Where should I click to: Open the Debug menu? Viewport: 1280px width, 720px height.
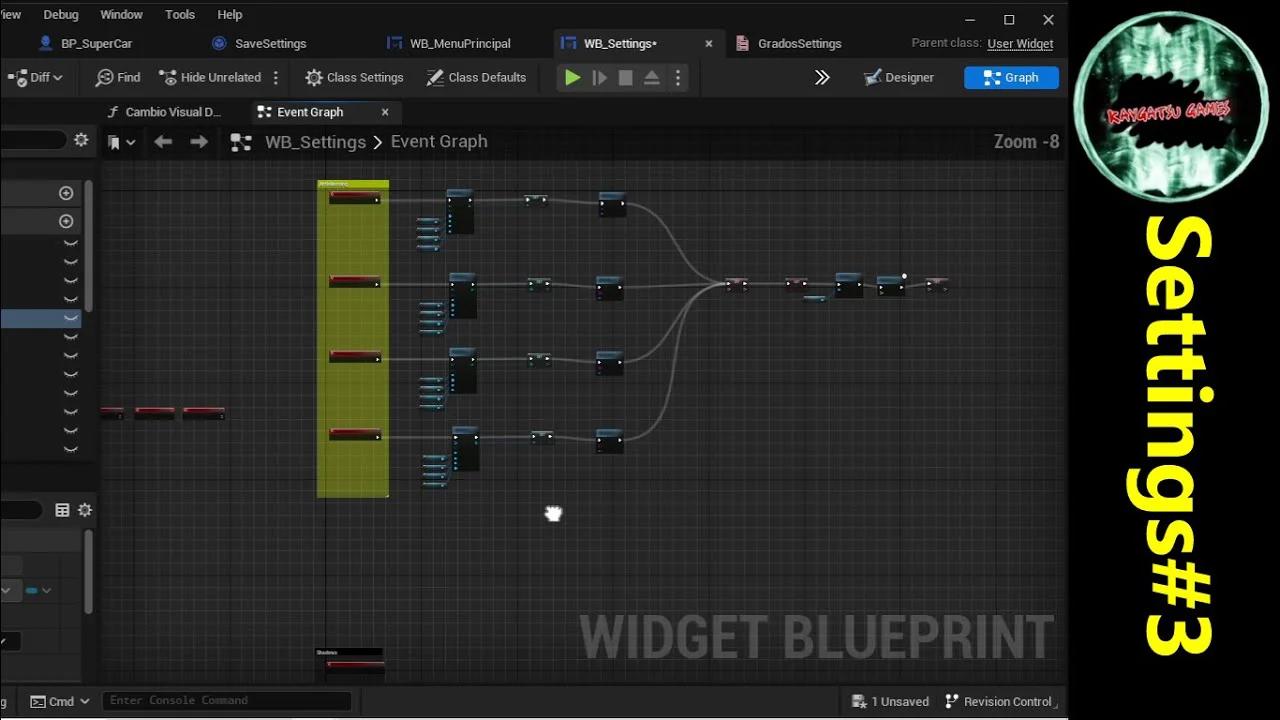(60, 14)
